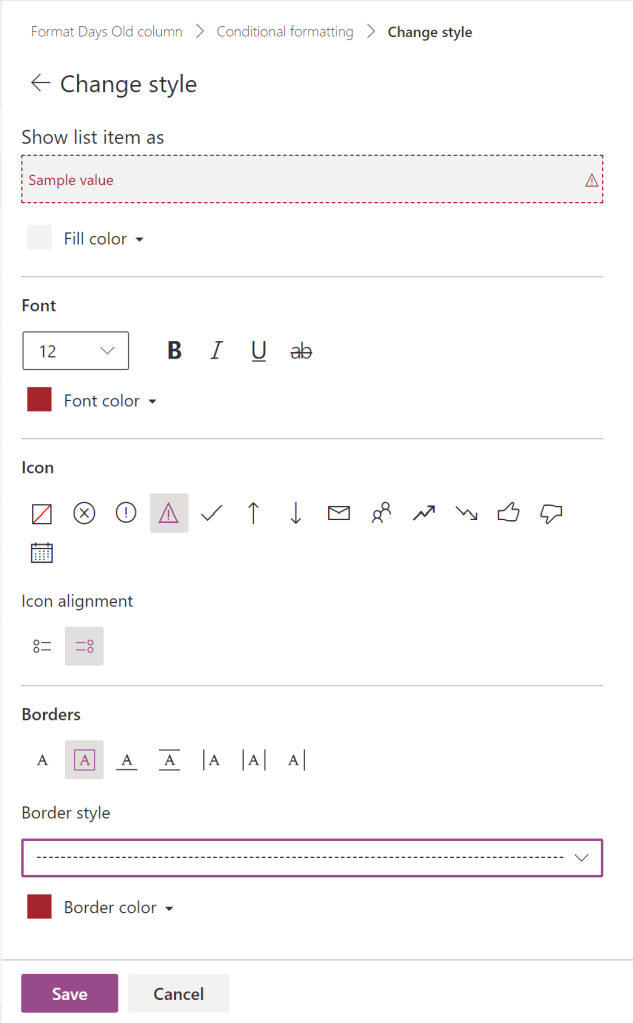Go to Conditional formatting breadcrumb
The width and height of the screenshot is (633, 1023).
click(285, 32)
